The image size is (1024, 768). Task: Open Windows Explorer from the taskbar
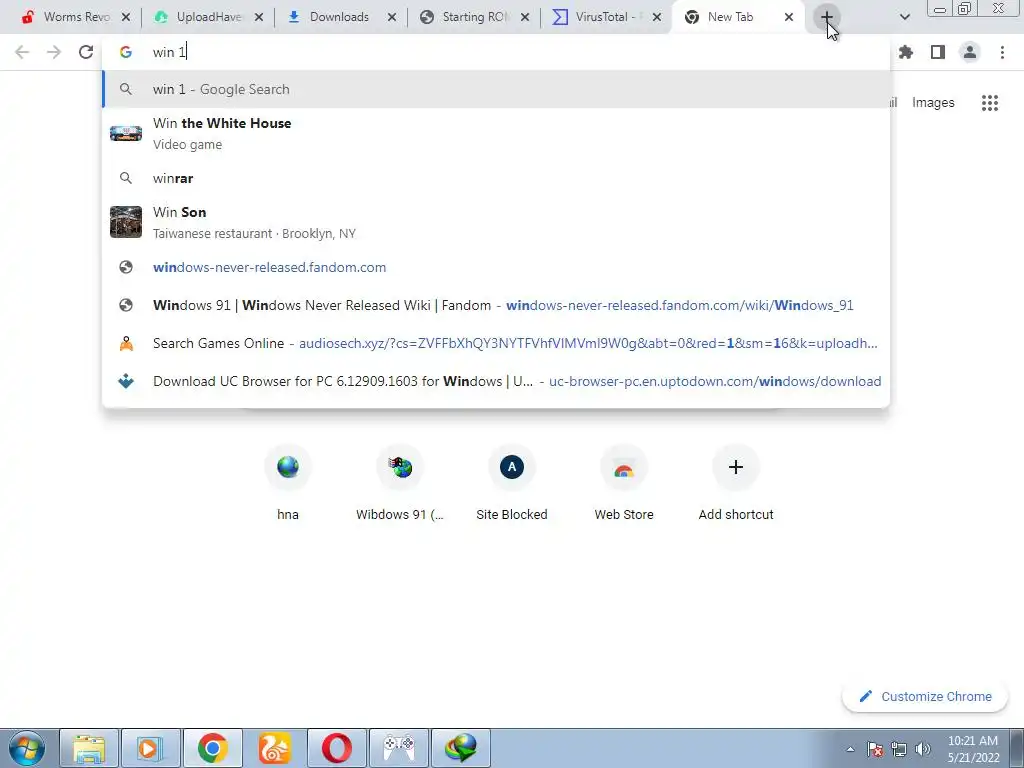pyautogui.click(x=89, y=748)
